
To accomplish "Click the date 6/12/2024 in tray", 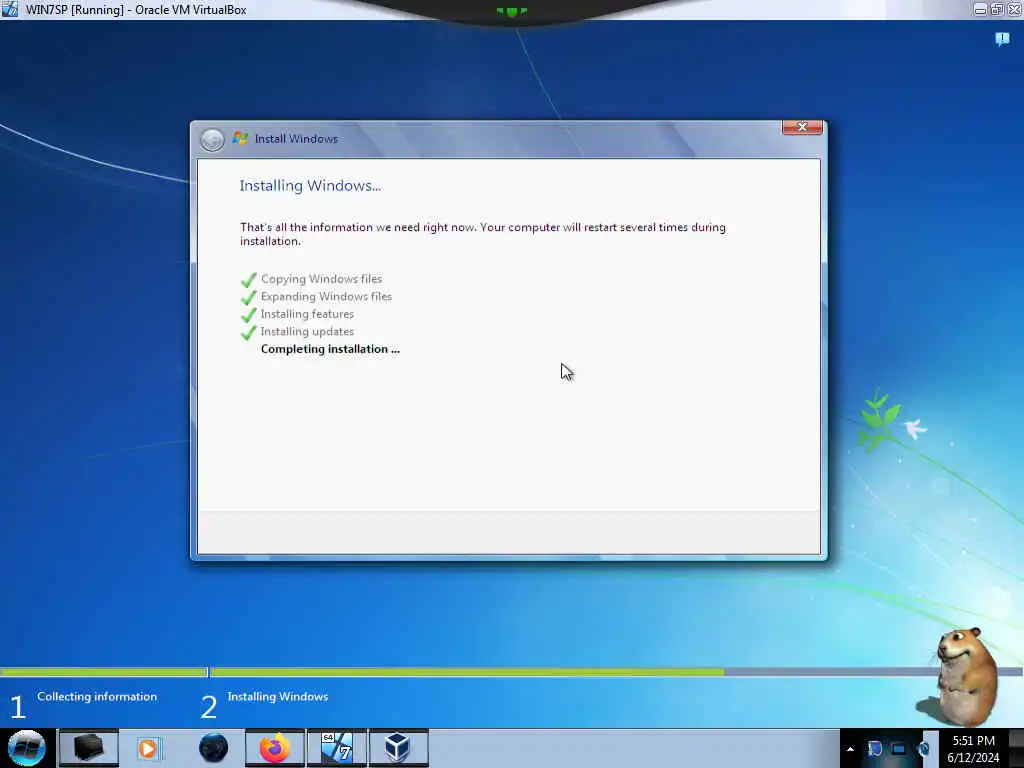I will pyautogui.click(x=973, y=758).
